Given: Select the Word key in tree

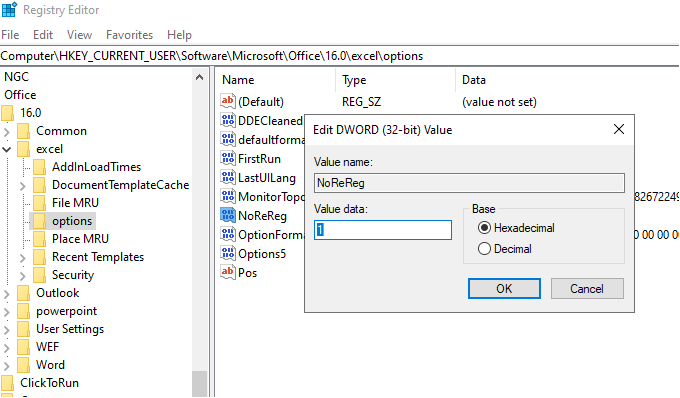Looking at the screenshot, I should pos(50,365).
